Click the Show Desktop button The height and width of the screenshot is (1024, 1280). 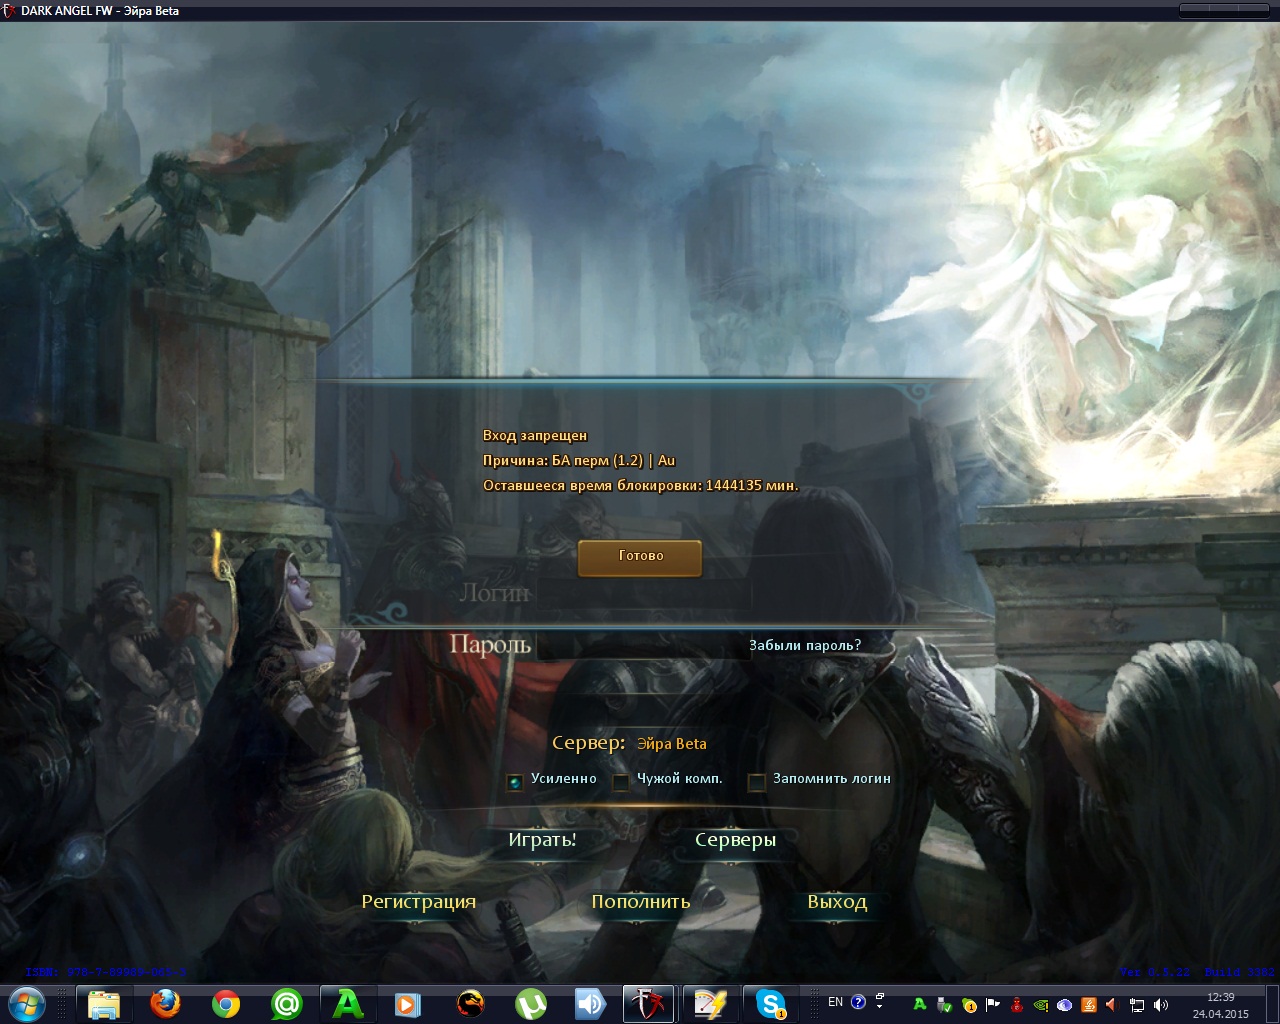click(1272, 1004)
